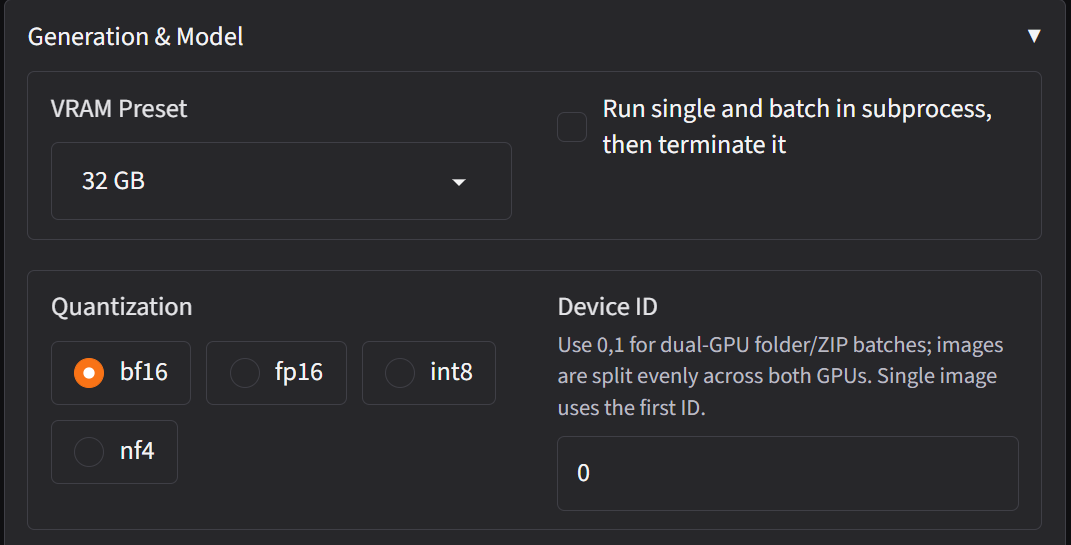Viewport: 1071px width, 545px height.
Task: Collapse section using the white triangle arrow
Action: click(1034, 36)
